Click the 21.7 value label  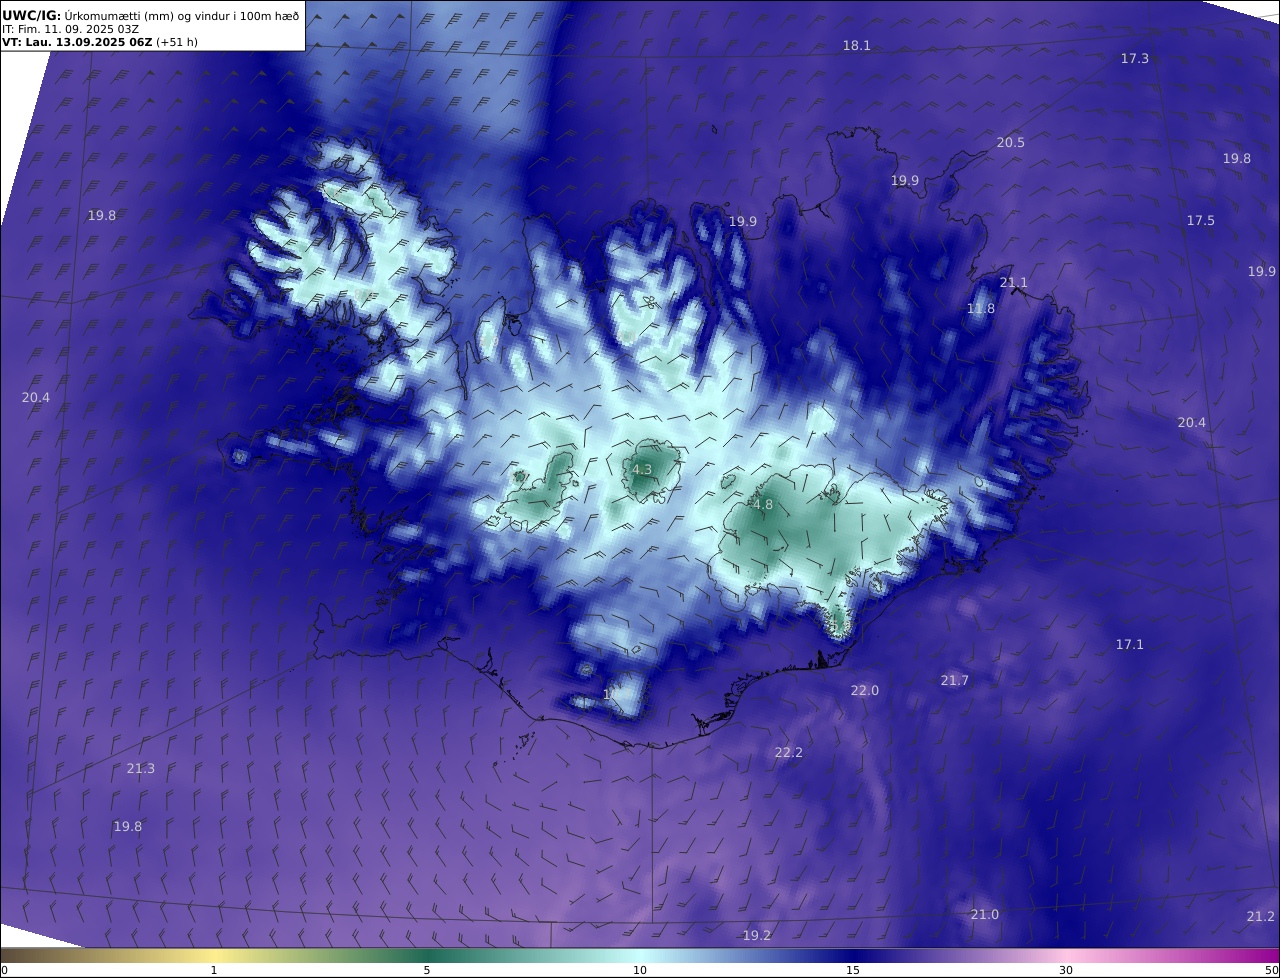click(x=955, y=681)
